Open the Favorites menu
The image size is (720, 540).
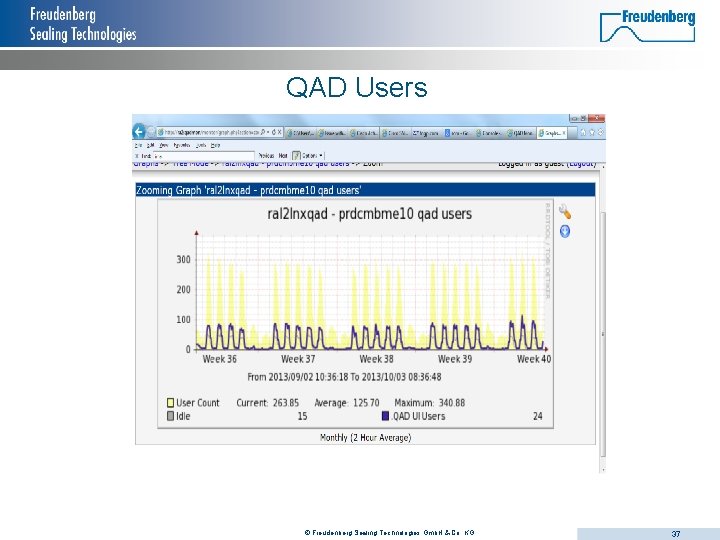tap(182, 145)
